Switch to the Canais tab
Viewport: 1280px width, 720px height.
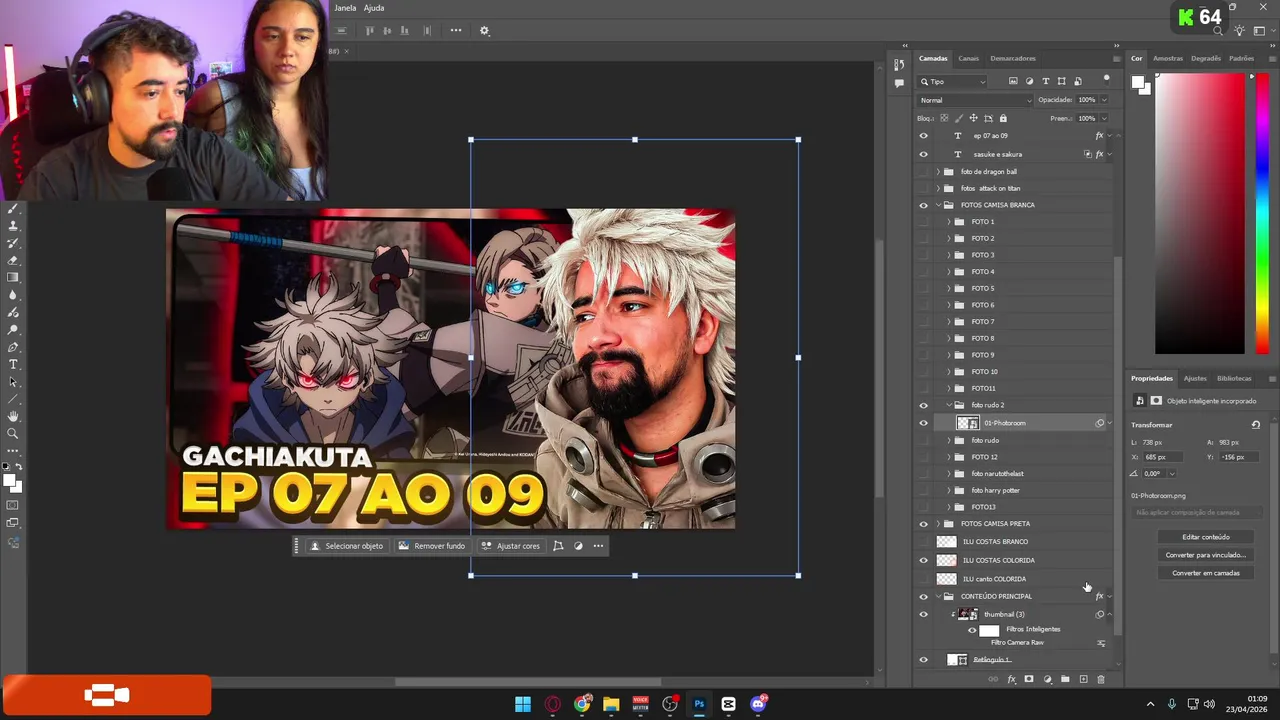point(968,58)
